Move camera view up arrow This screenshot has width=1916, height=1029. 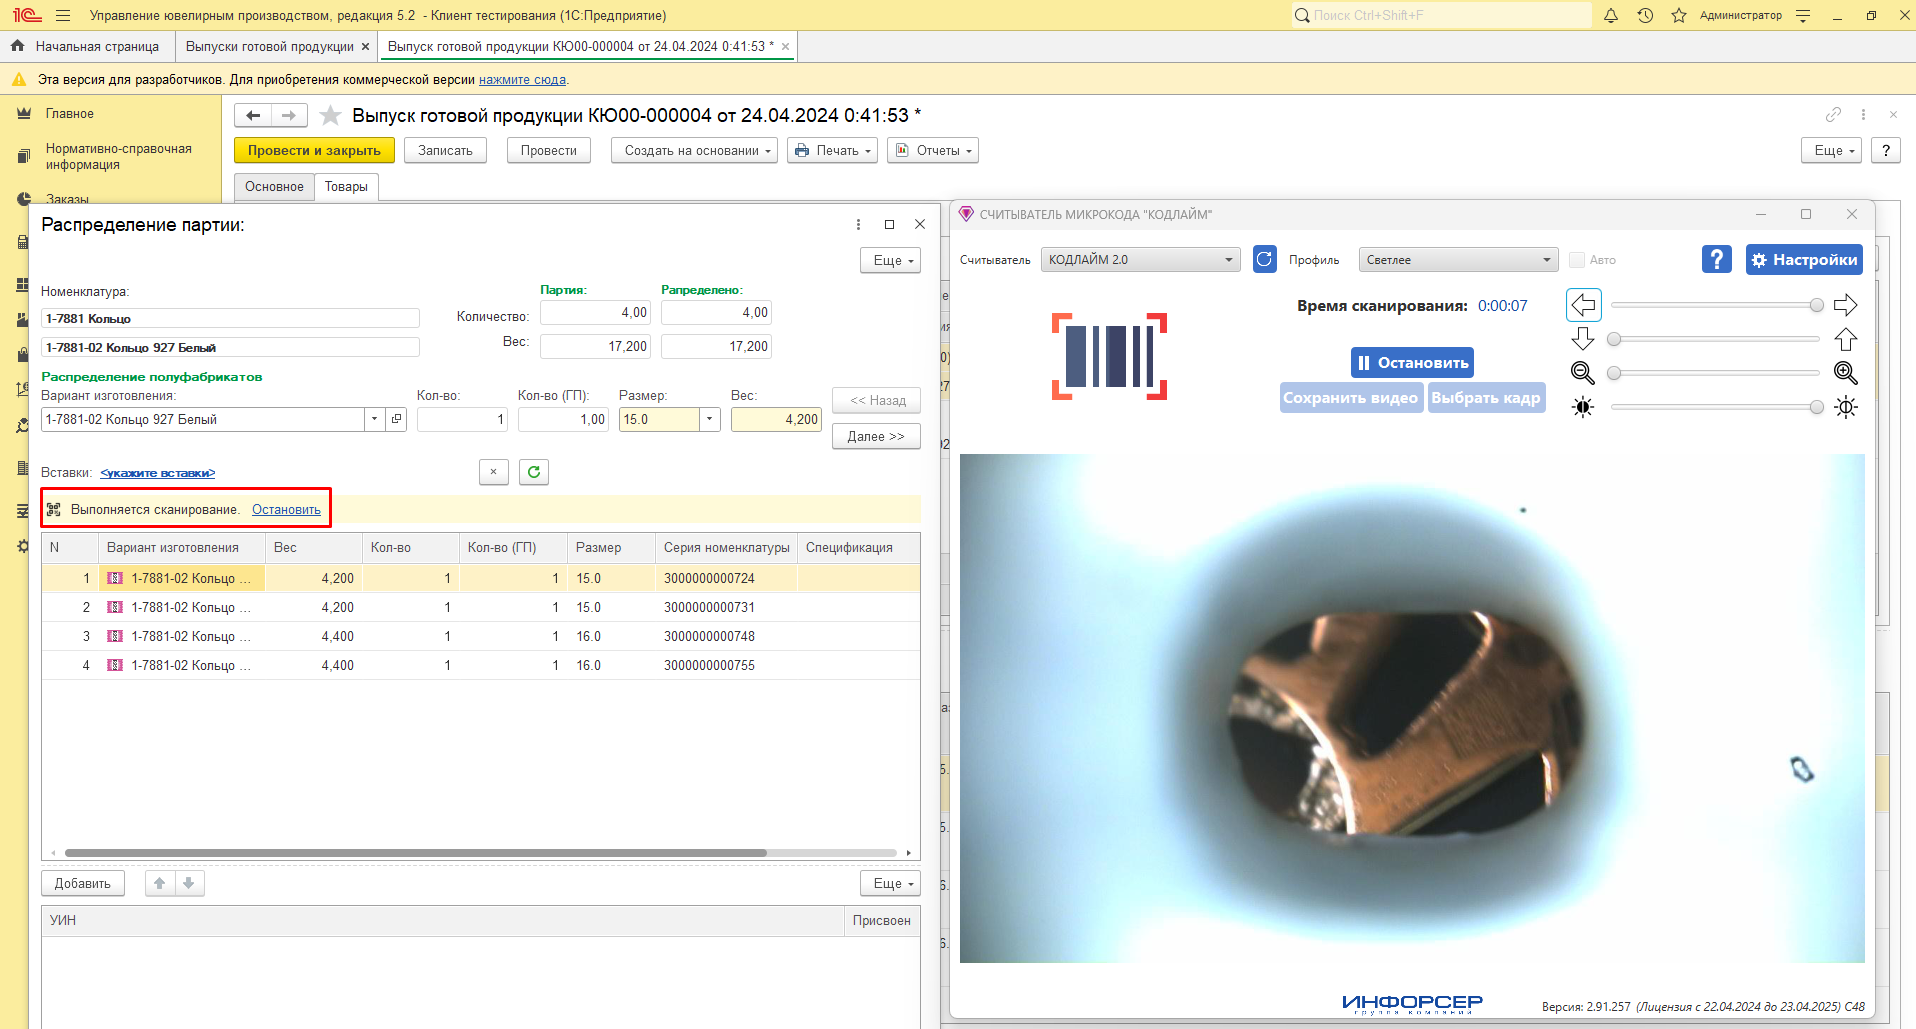[x=1846, y=338]
